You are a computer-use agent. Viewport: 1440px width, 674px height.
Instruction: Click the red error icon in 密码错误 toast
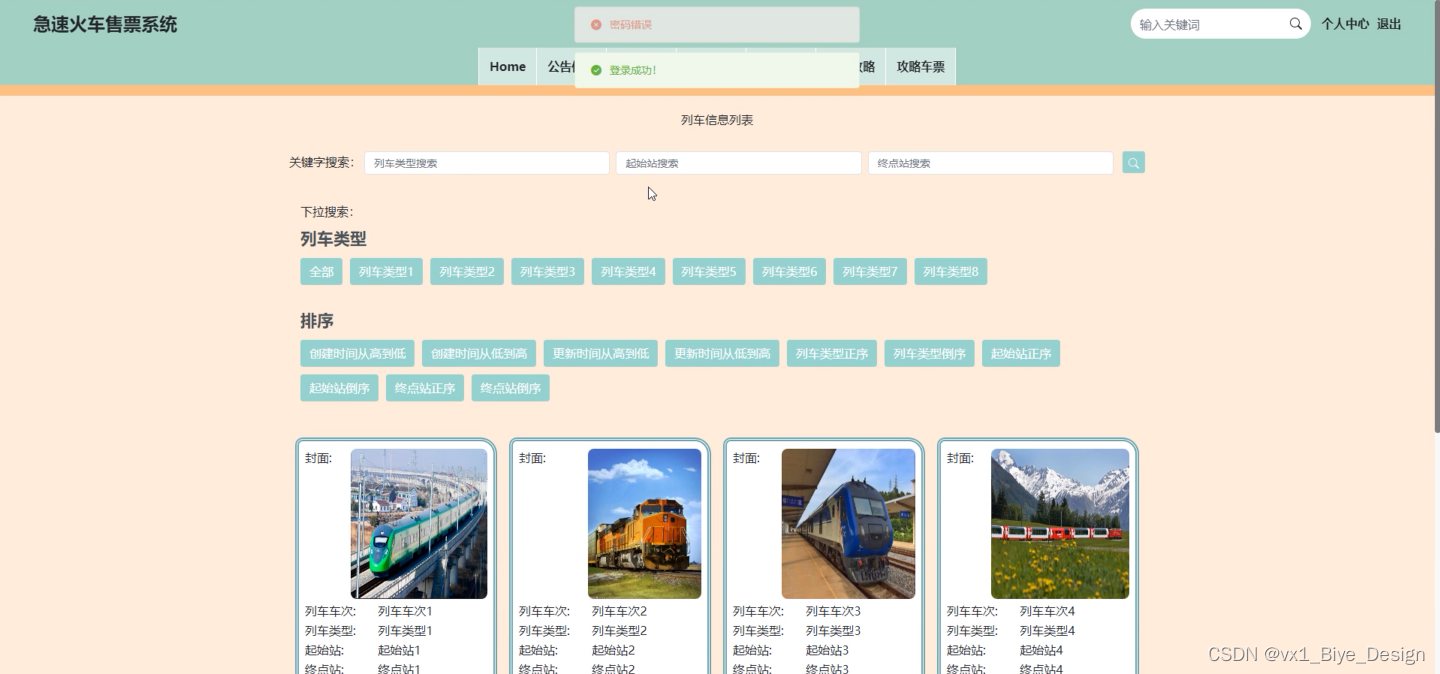click(596, 25)
